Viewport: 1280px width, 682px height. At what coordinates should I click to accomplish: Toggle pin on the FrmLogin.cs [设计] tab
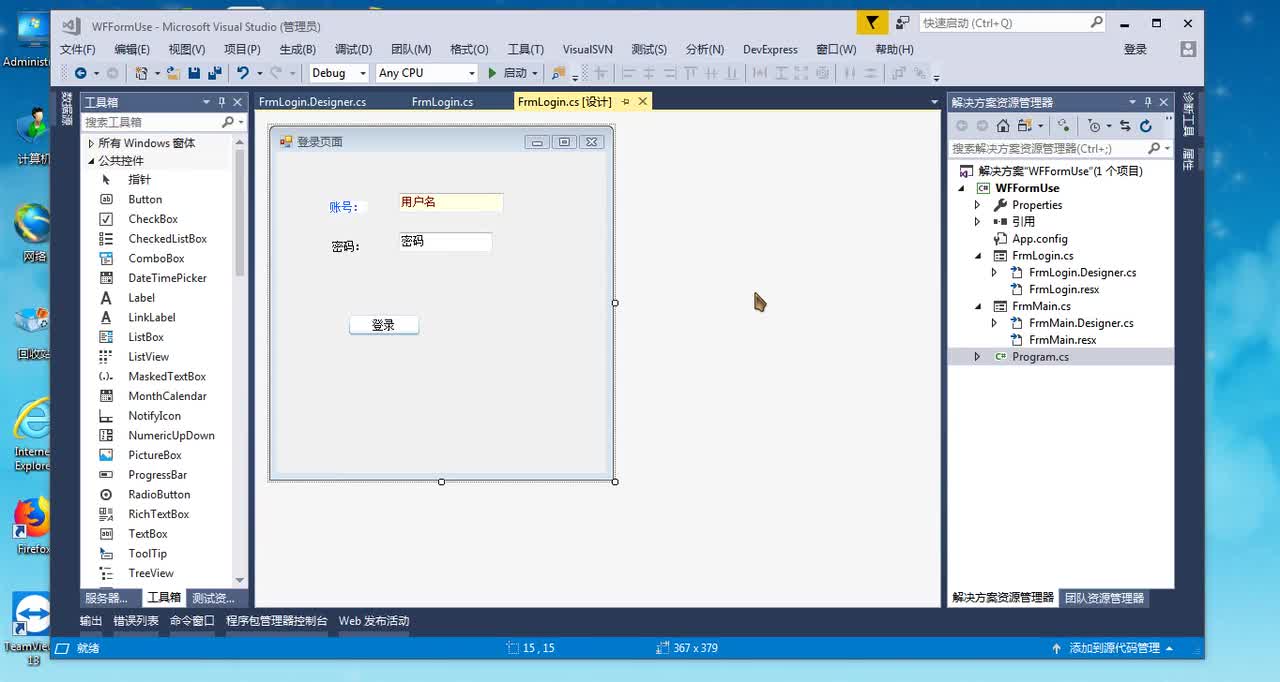(x=626, y=102)
